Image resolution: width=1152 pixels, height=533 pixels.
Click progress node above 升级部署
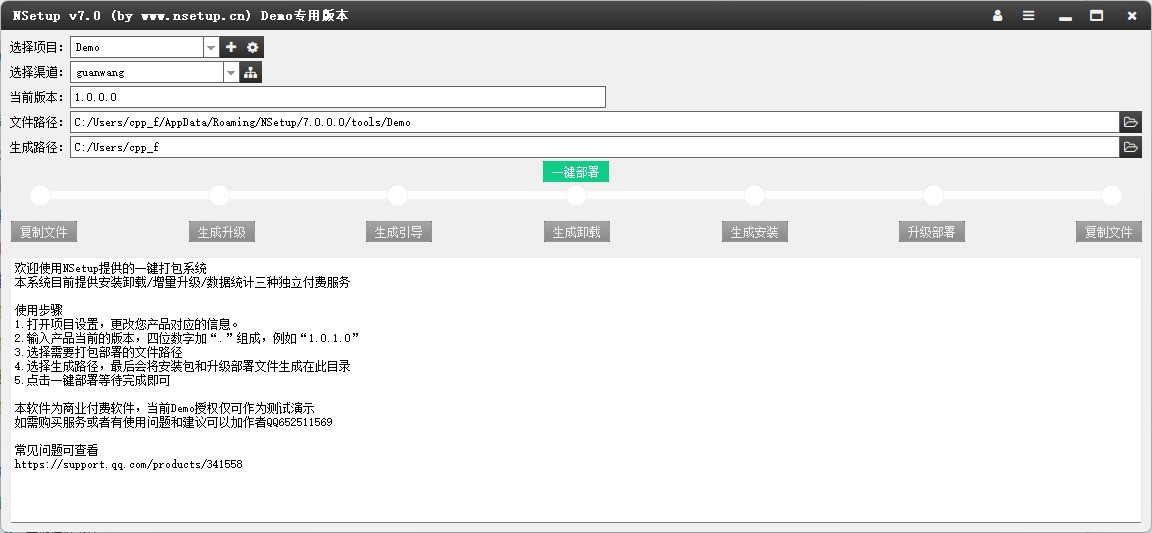pos(933,196)
